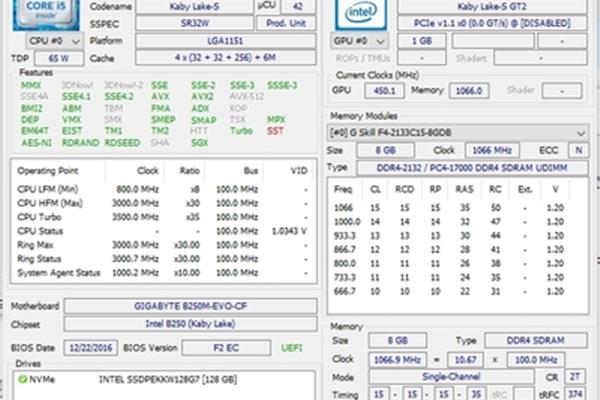This screenshot has height=400, width=600.
Task: Click the 10.67 memory multiplier field
Action: (465, 360)
